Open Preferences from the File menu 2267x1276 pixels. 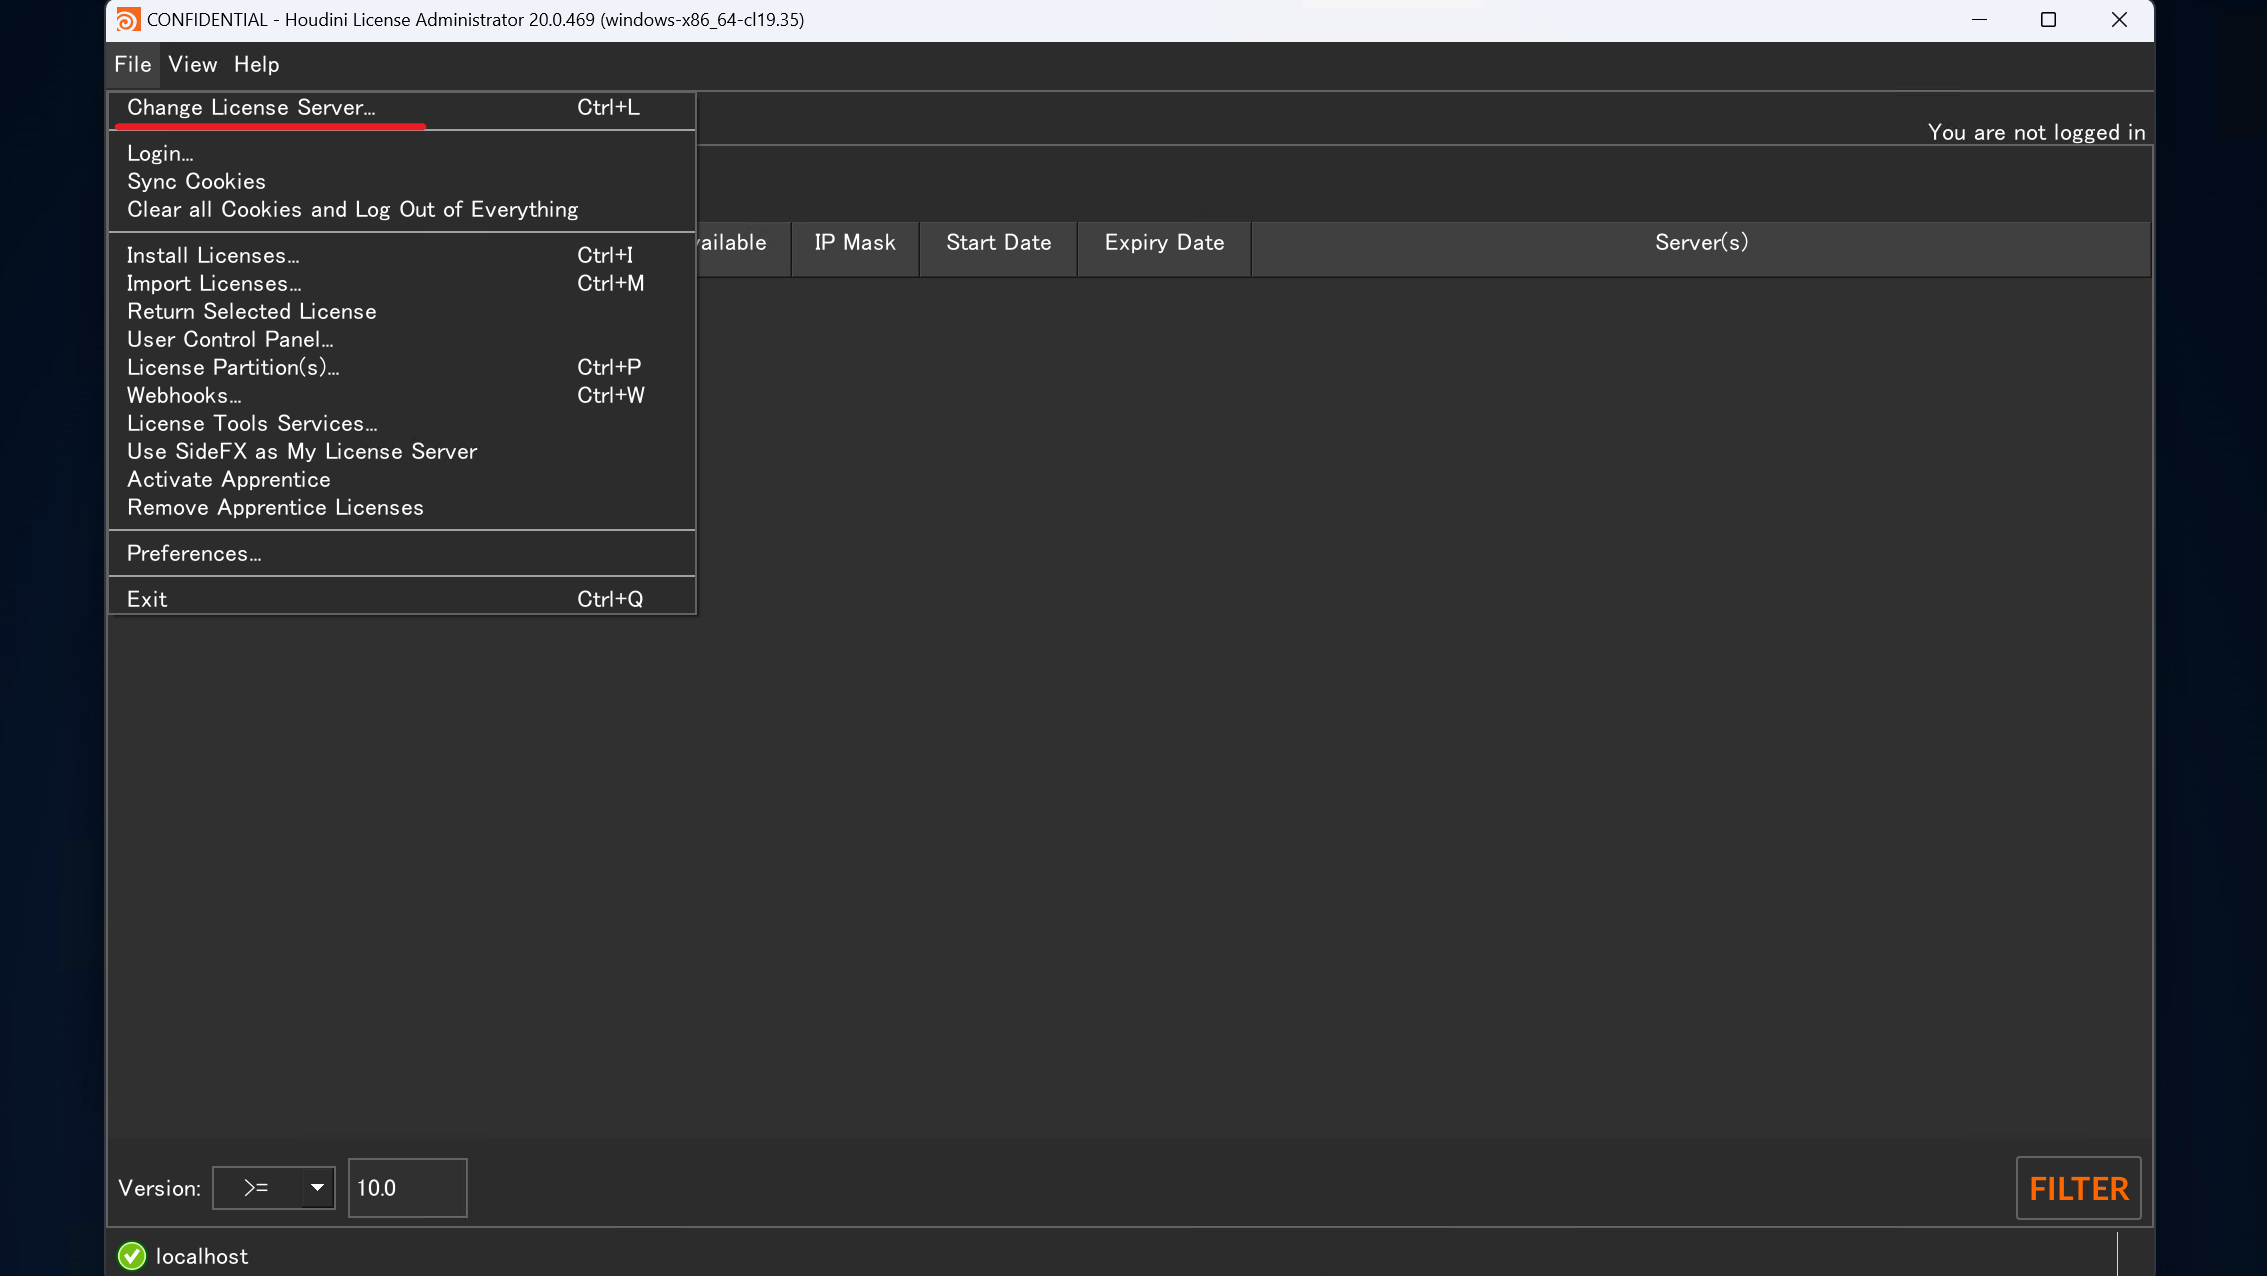194,554
